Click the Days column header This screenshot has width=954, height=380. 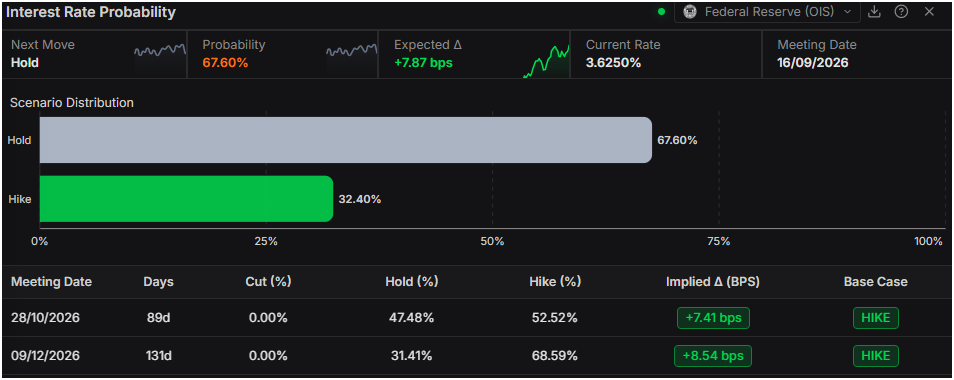(158, 282)
